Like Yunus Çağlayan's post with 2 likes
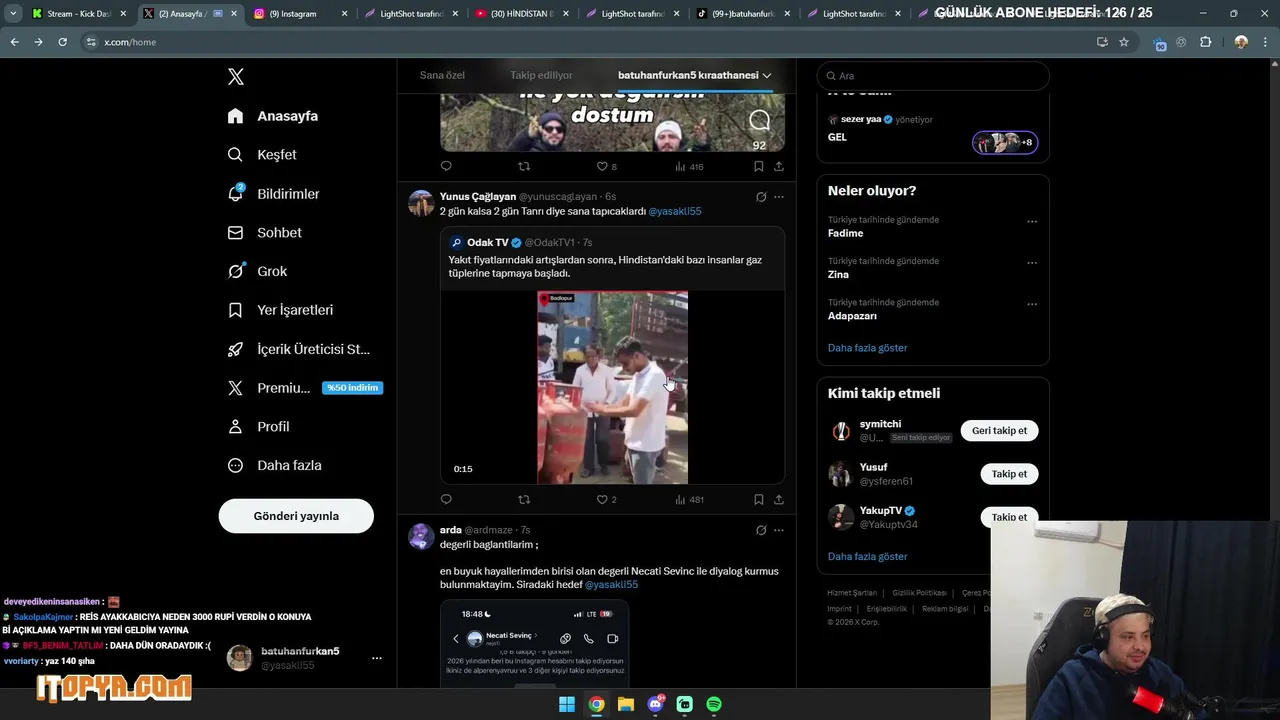This screenshot has width=1280, height=720. click(x=606, y=499)
